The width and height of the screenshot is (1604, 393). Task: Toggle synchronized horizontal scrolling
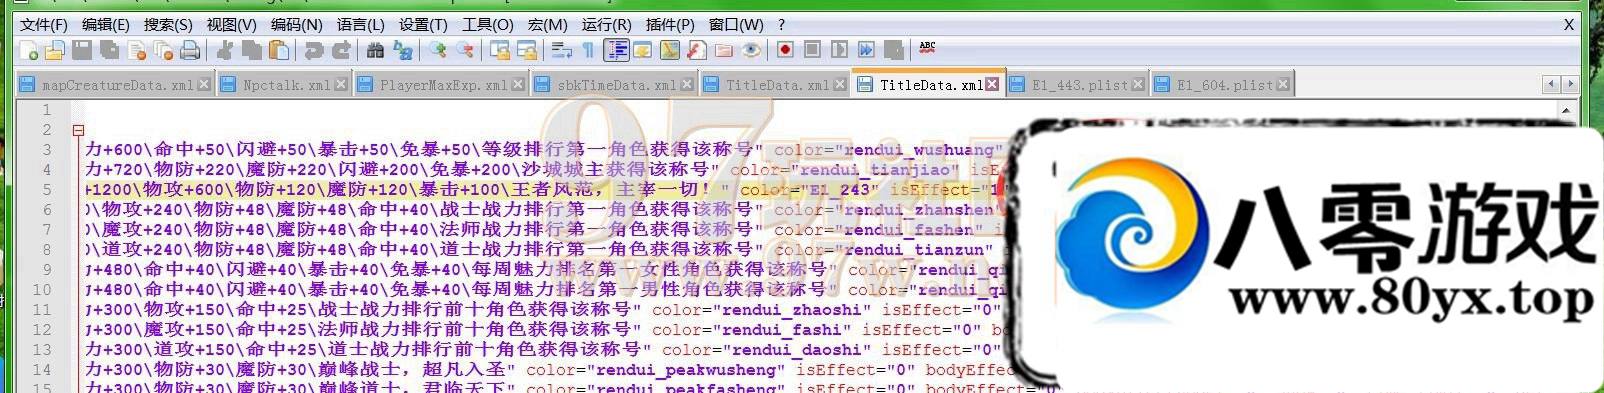point(527,50)
